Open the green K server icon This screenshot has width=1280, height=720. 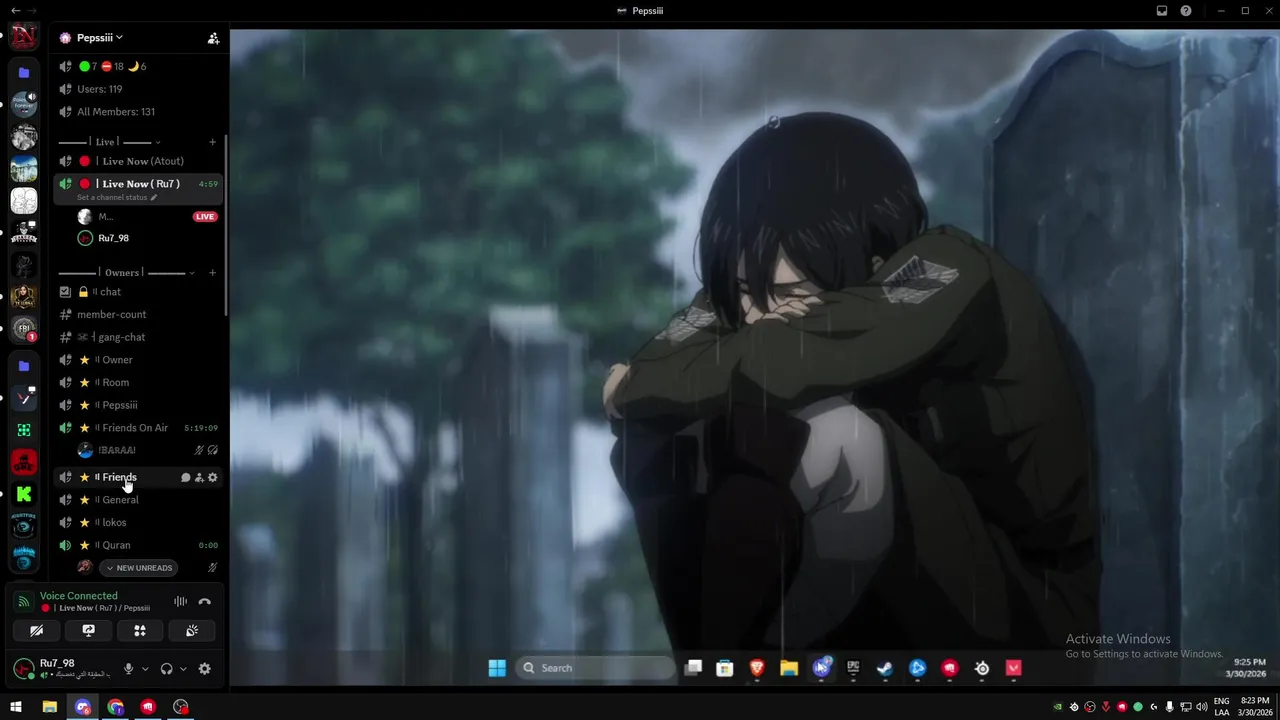click(24, 494)
